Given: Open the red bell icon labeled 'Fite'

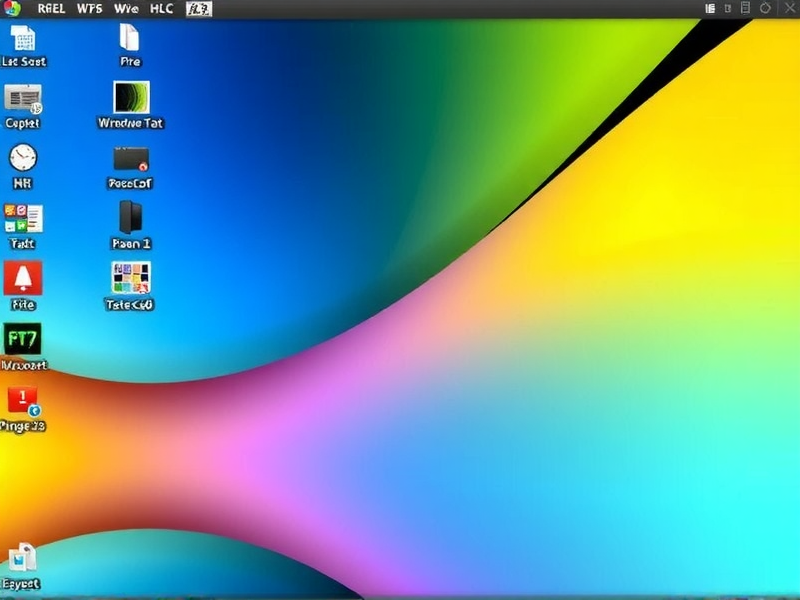Looking at the screenshot, I should click(x=22, y=278).
